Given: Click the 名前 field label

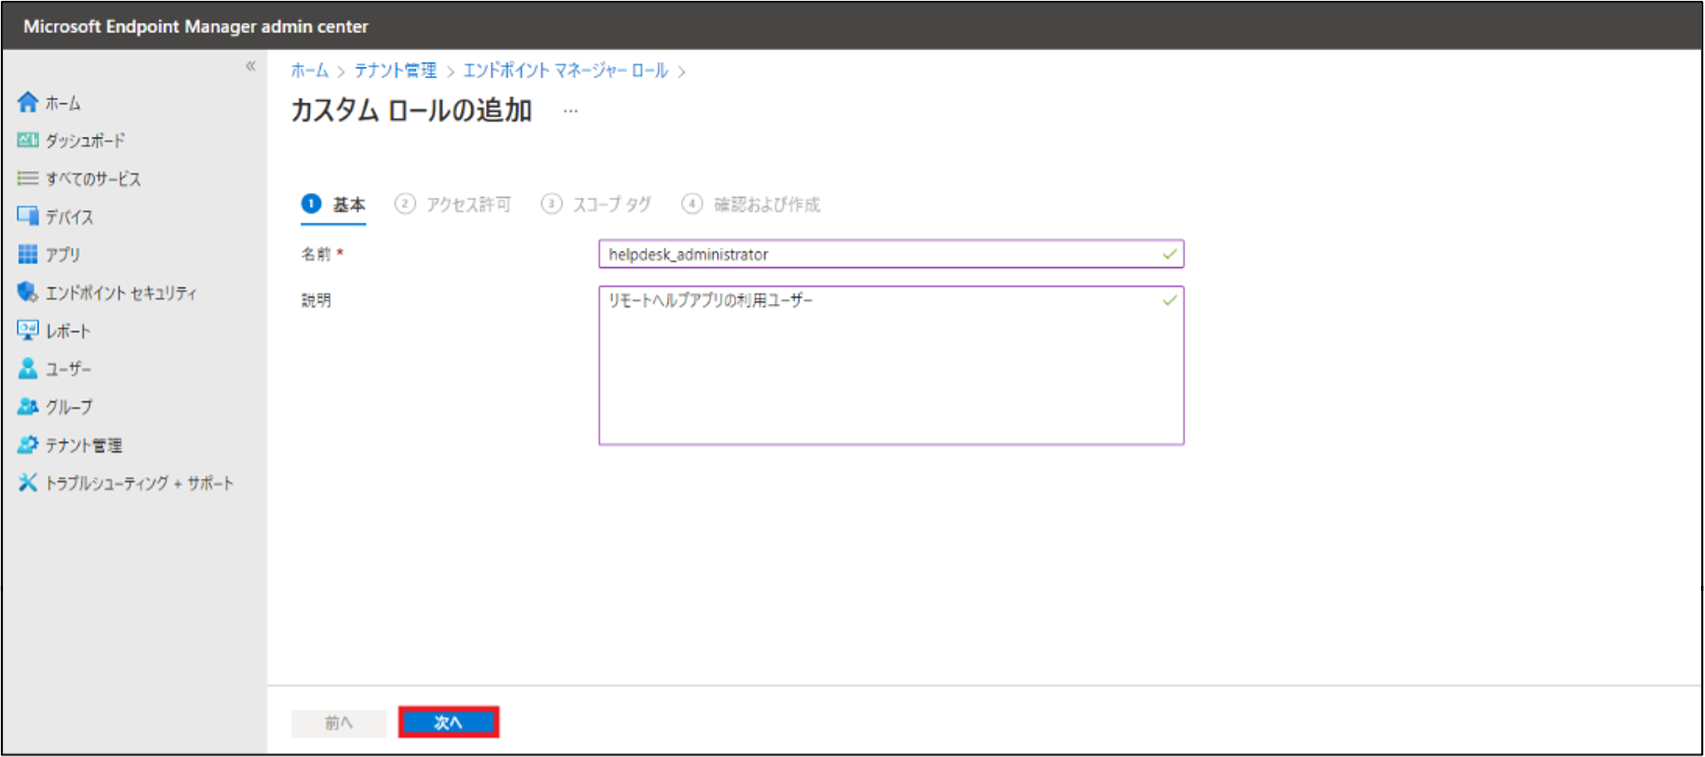Looking at the screenshot, I should (x=316, y=254).
